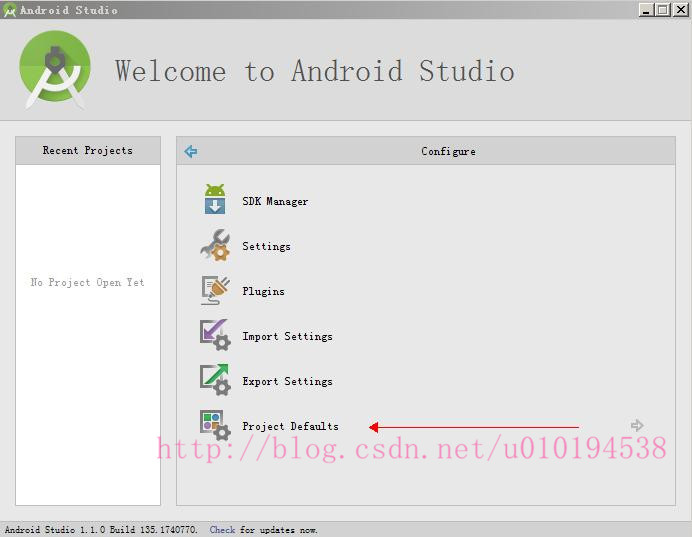Click "Welcome to Android Studio" heading
The width and height of the screenshot is (692, 537).
click(315, 71)
